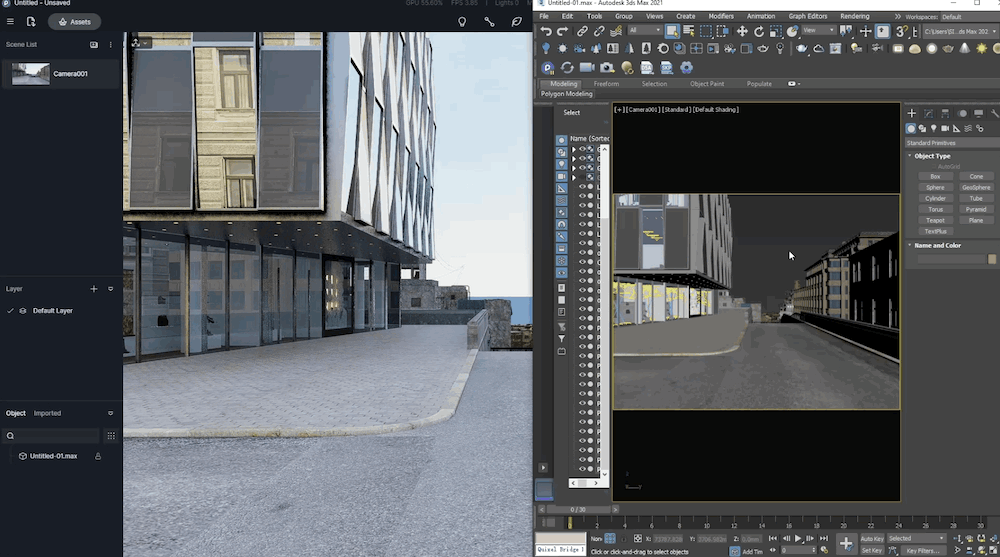Click the lock icon beside Untitled-01.max
Image resolution: width=1000 pixels, height=557 pixels.
pyautogui.click(x=98, y=456)
